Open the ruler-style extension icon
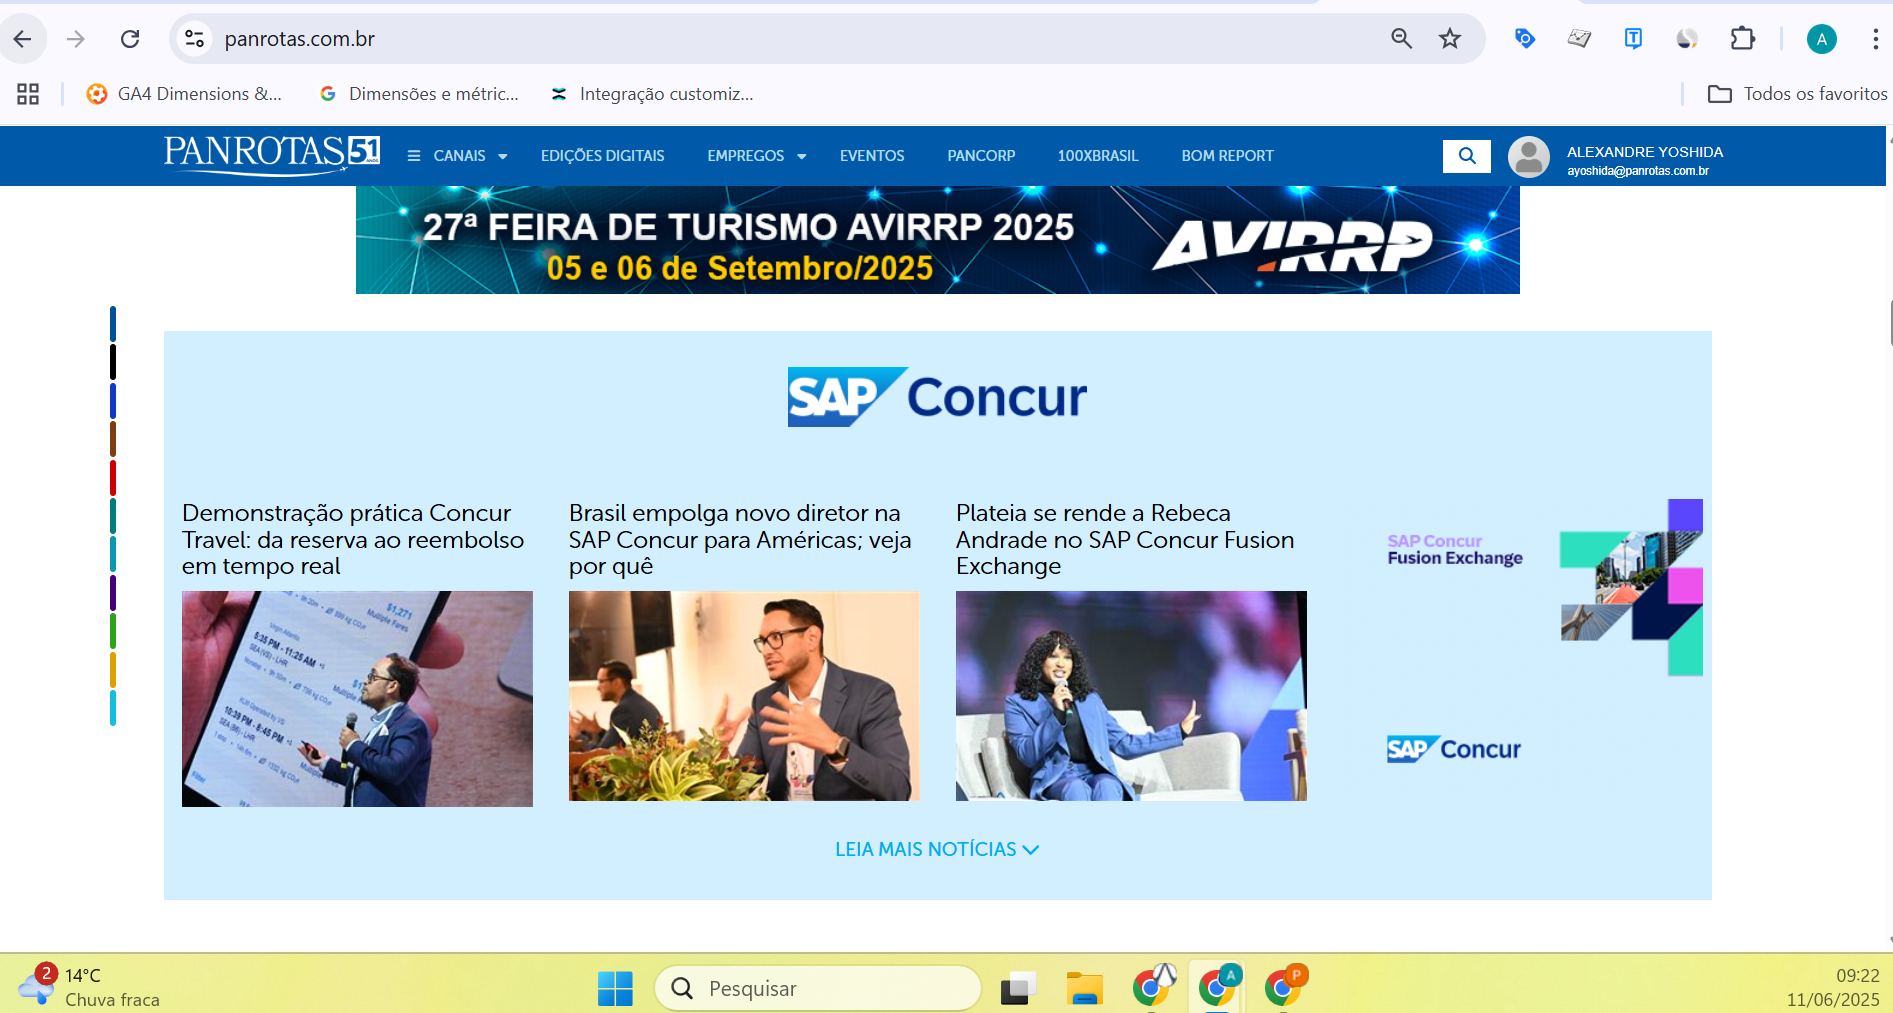Viewport: 1893px width, 1013px height. [1579, 39]
